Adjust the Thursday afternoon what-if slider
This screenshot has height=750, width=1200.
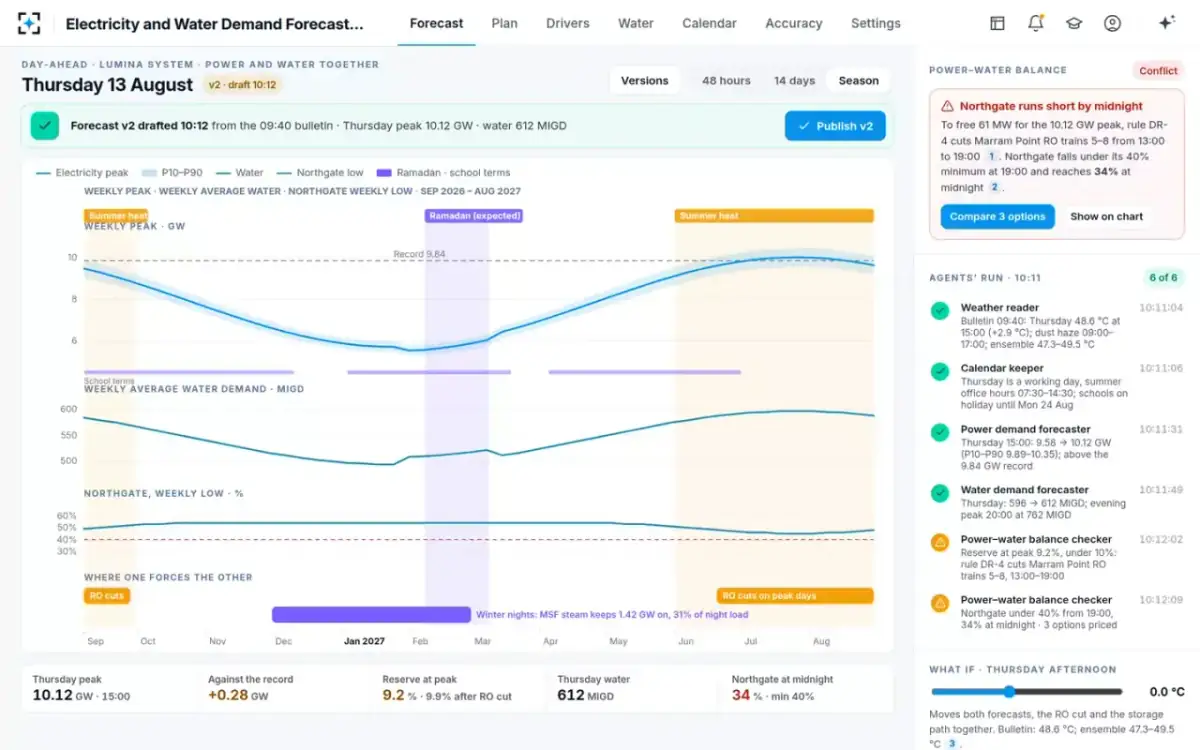tap(1026, 692)
